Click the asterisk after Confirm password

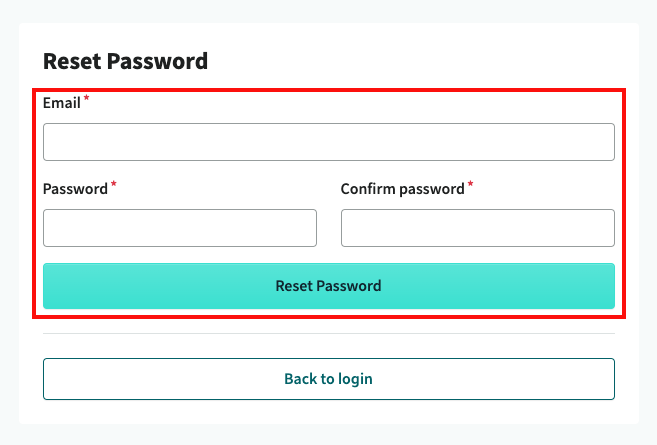click(470, 185)
